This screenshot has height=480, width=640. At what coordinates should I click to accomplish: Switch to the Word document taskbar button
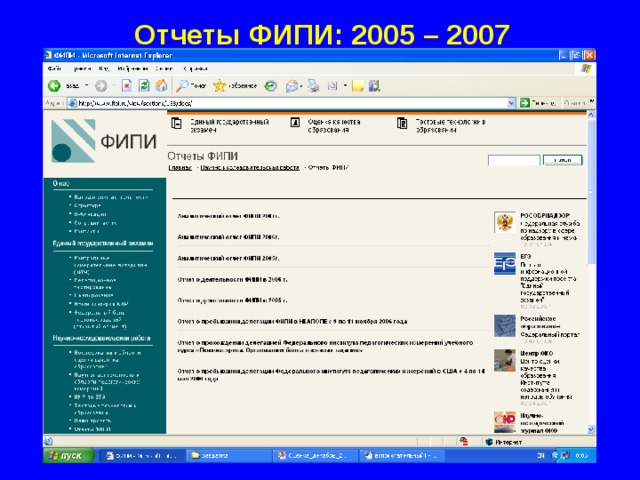pyautogui.click(x=401, y=456)
